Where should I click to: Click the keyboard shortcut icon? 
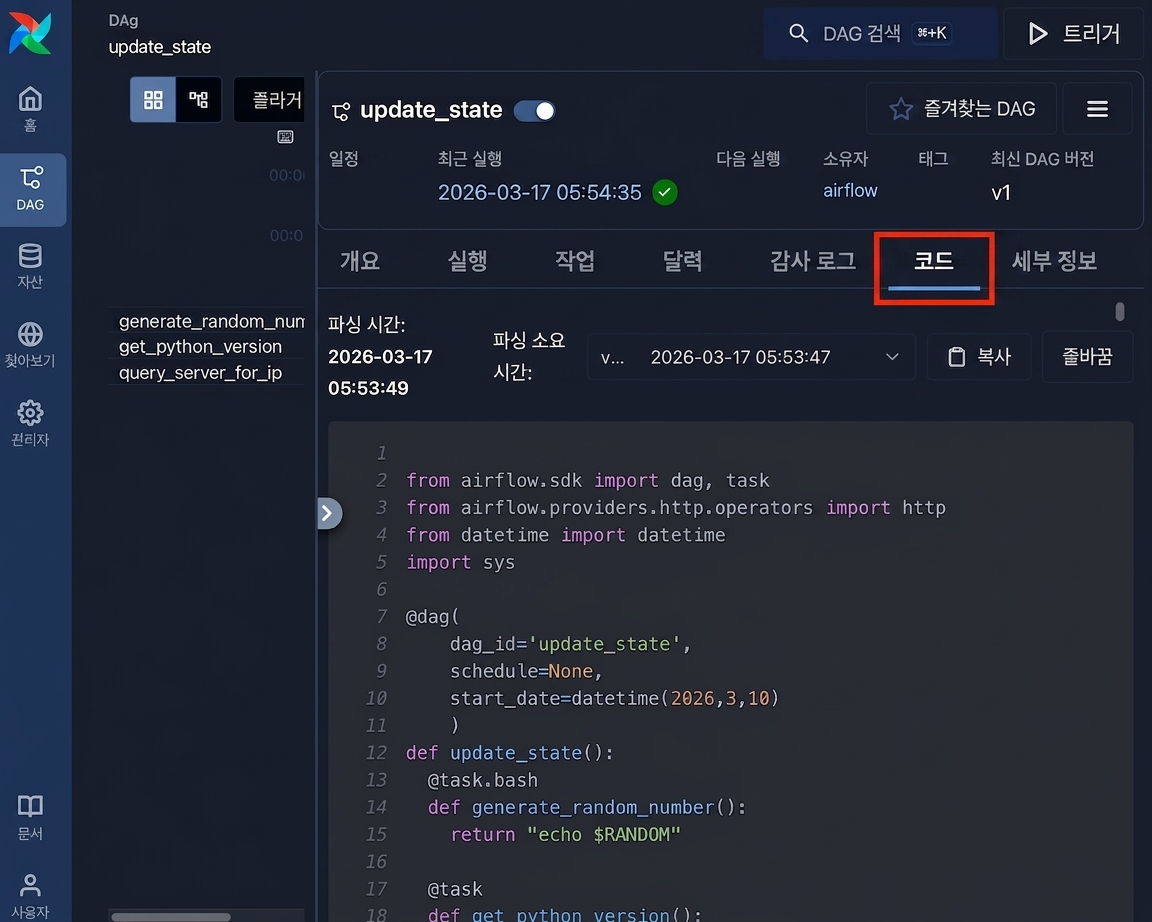285,137
